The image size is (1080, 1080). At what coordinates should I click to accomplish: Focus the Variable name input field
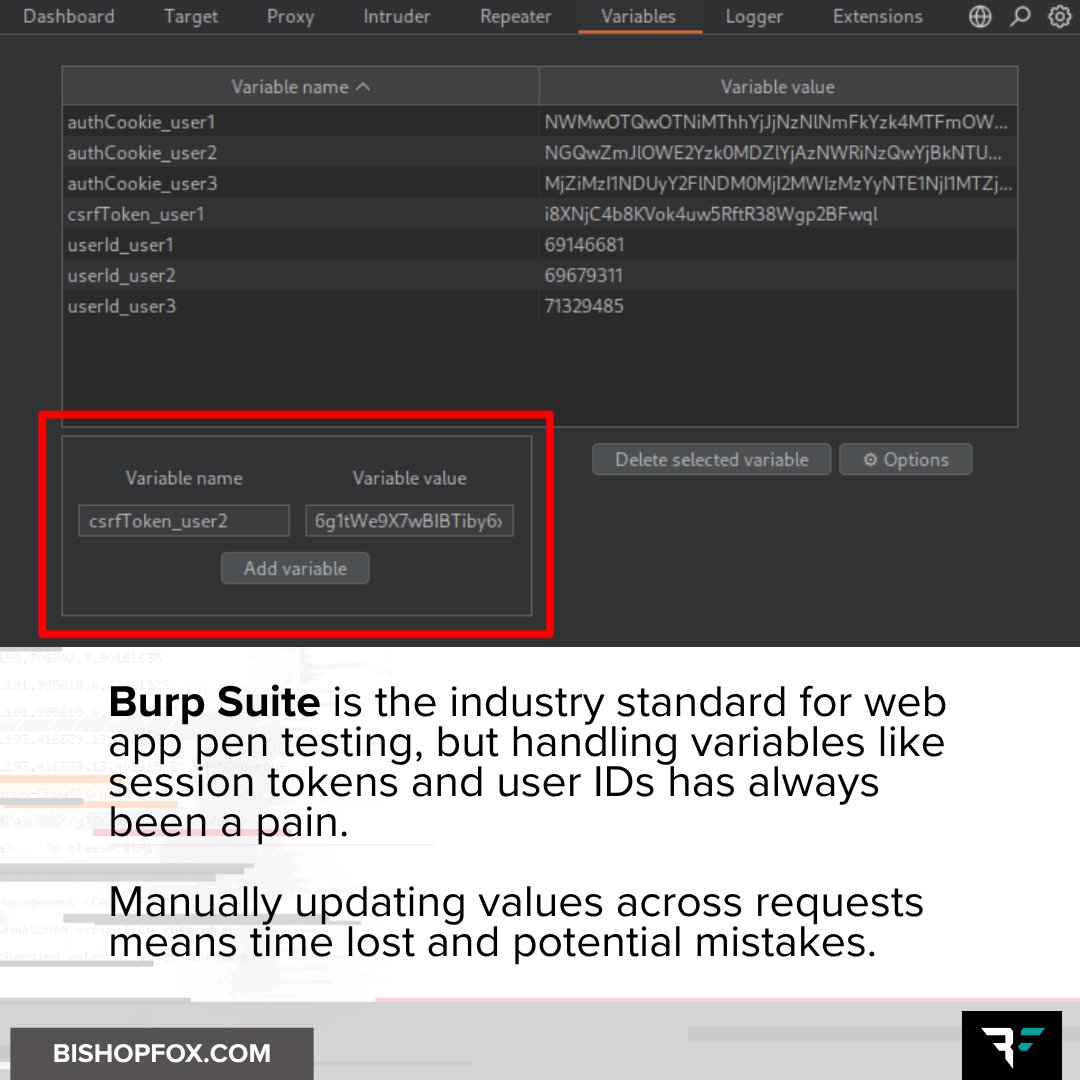point(184,521)
